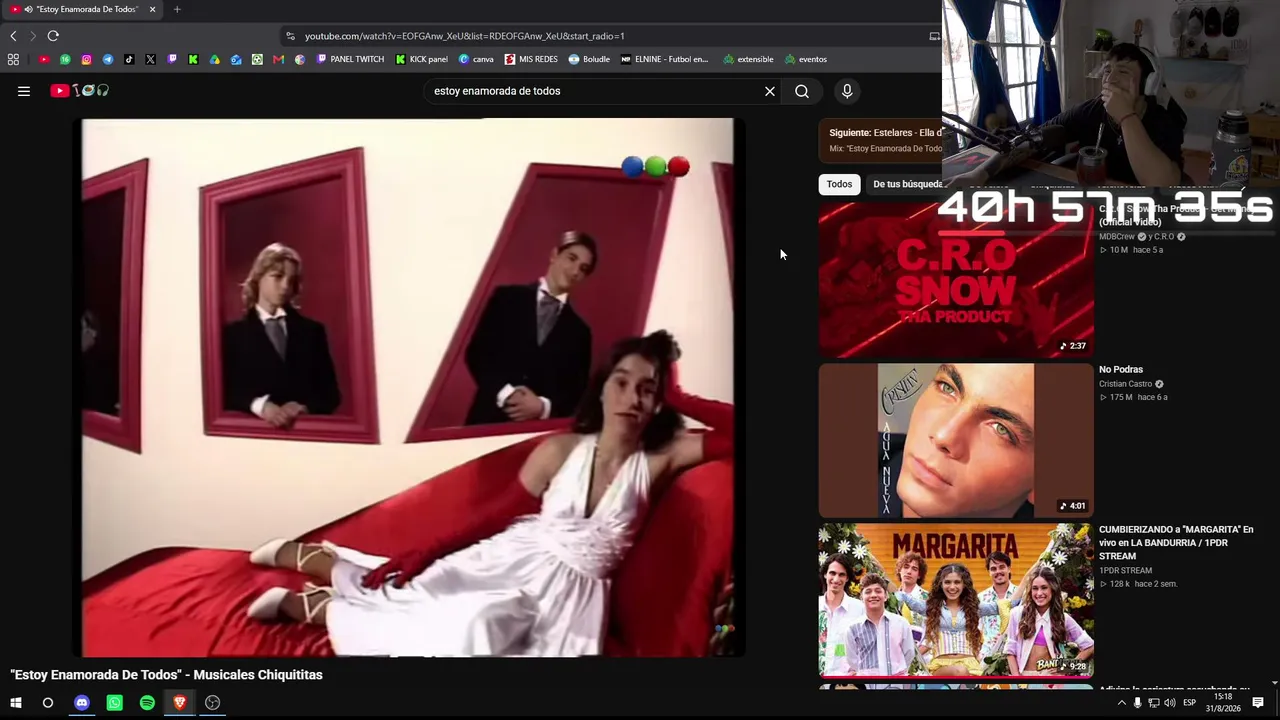Open the system volume speaker control
The width and height of the screenshot is (1280, 720).
click(x=1170, y=703)
